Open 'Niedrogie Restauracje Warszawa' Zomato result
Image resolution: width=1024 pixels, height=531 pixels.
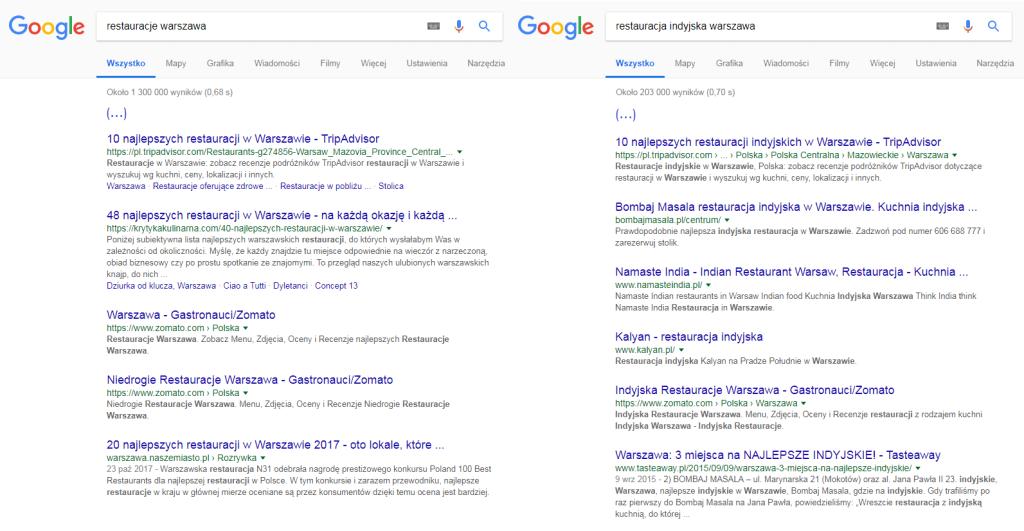(x=249, y=379)
